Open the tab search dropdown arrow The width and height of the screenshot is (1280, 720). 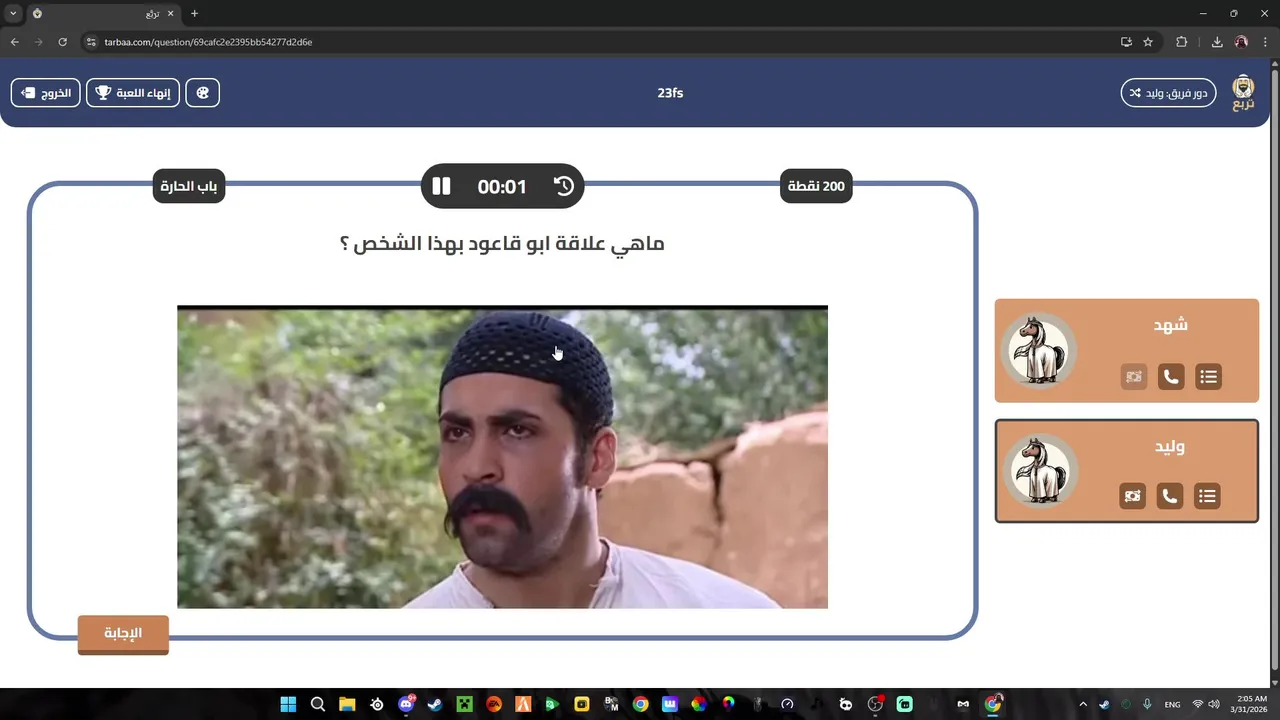click(13, 13)
